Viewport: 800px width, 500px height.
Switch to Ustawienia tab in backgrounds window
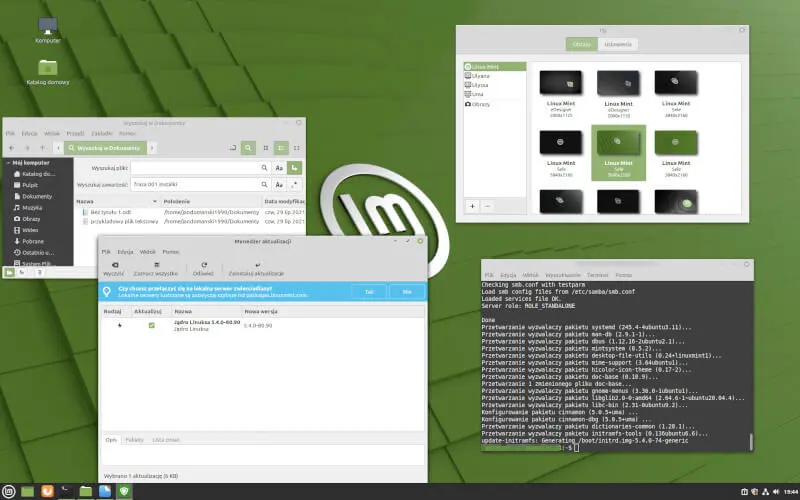point(618,44)
